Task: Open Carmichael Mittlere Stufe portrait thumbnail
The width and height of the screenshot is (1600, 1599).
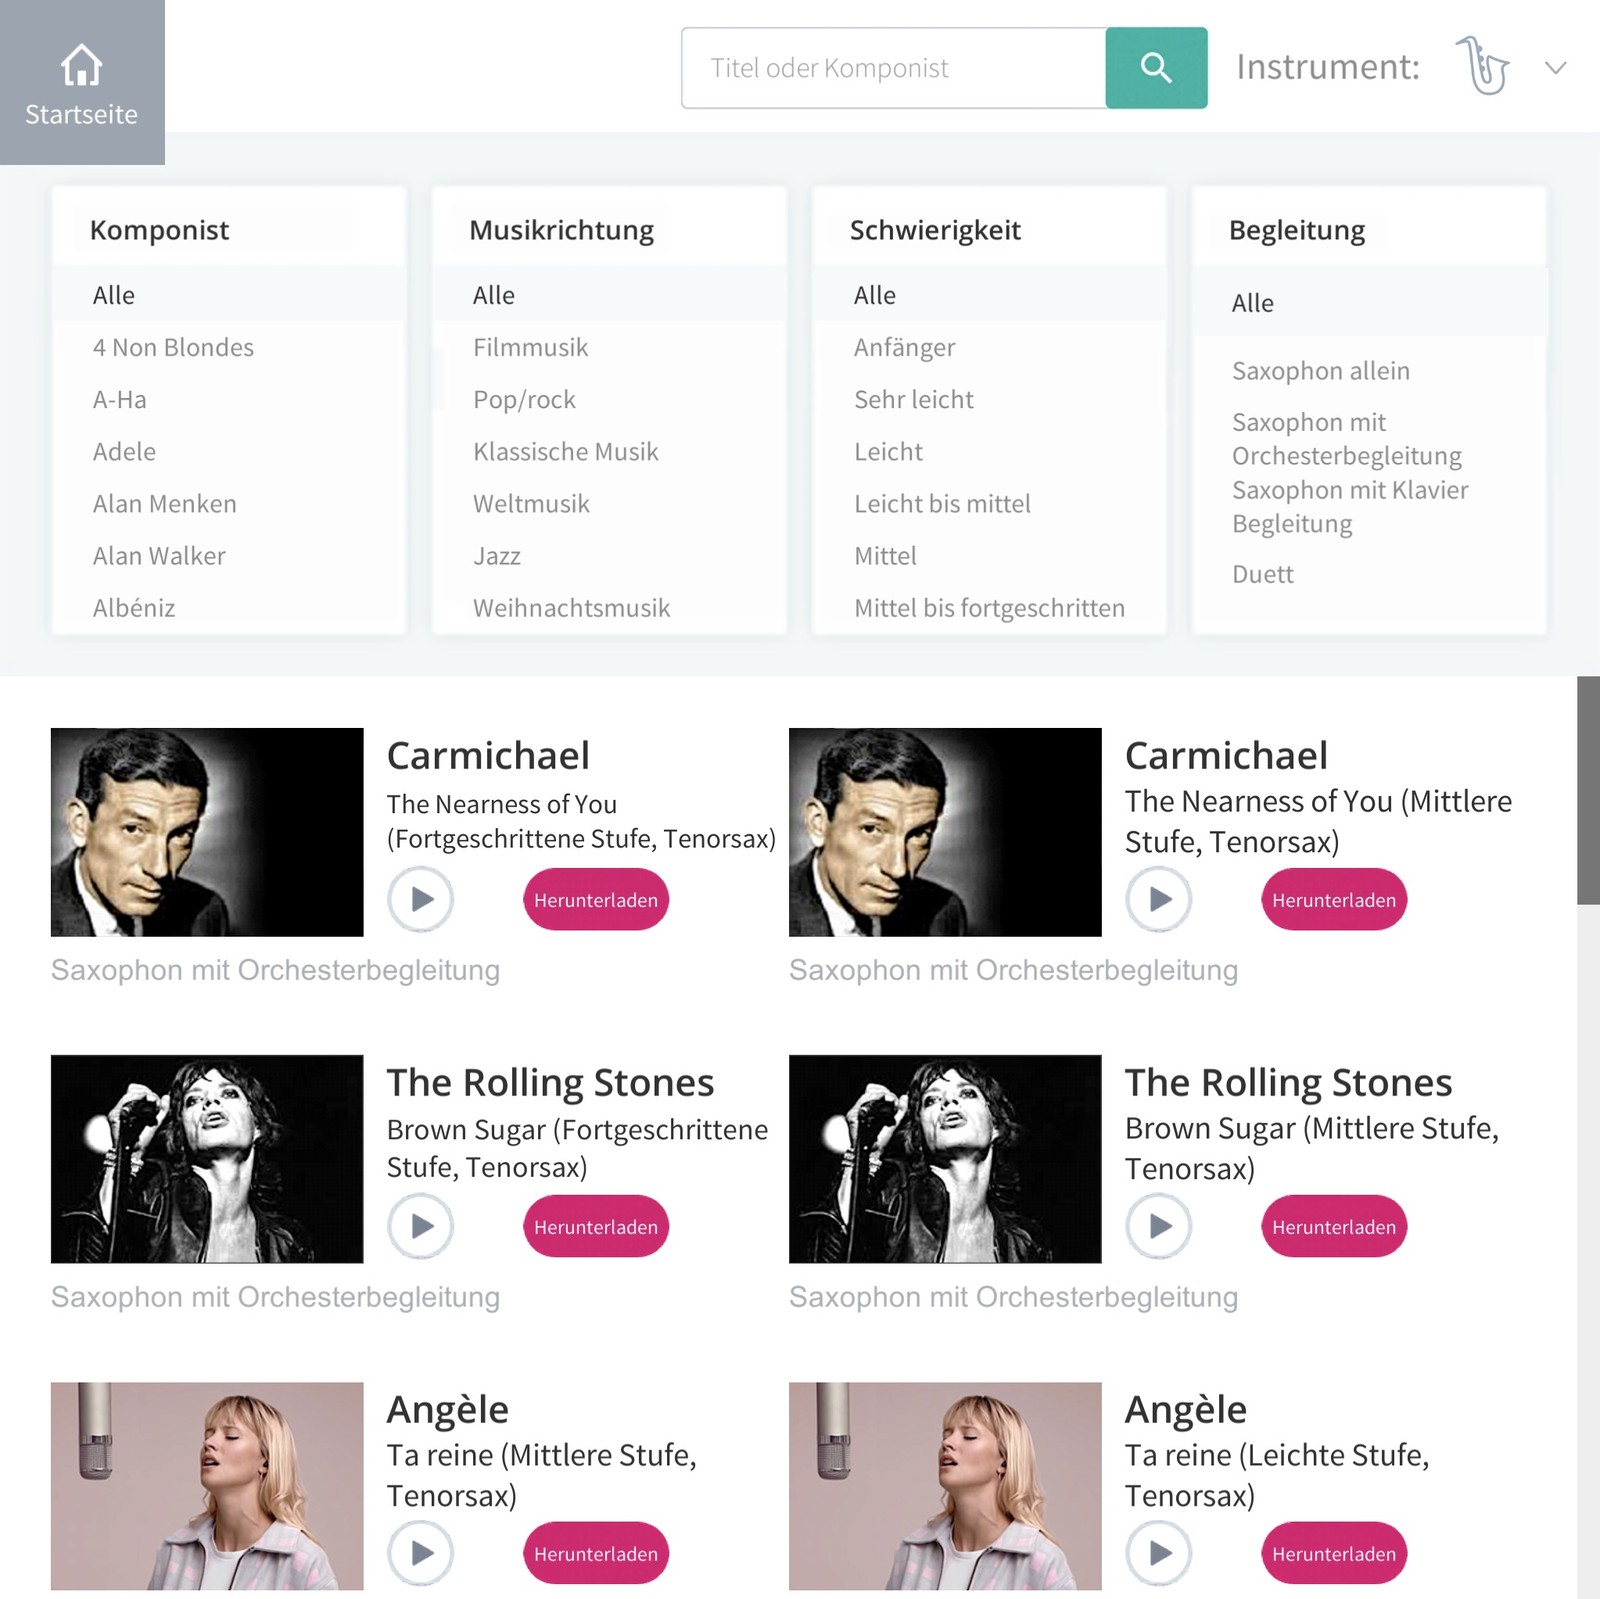Action: (x=945, y=832)
